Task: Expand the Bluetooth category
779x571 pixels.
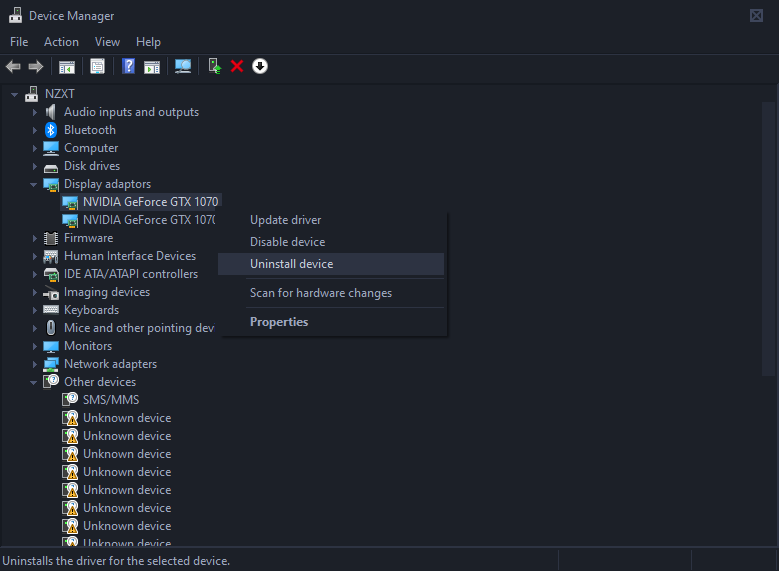Action: 34,130
